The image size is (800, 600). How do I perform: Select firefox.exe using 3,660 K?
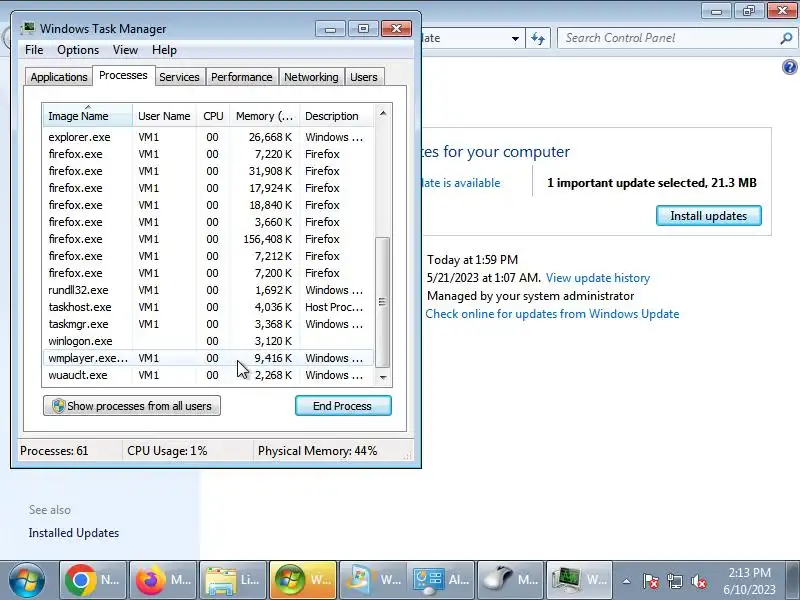coord(208,222)
